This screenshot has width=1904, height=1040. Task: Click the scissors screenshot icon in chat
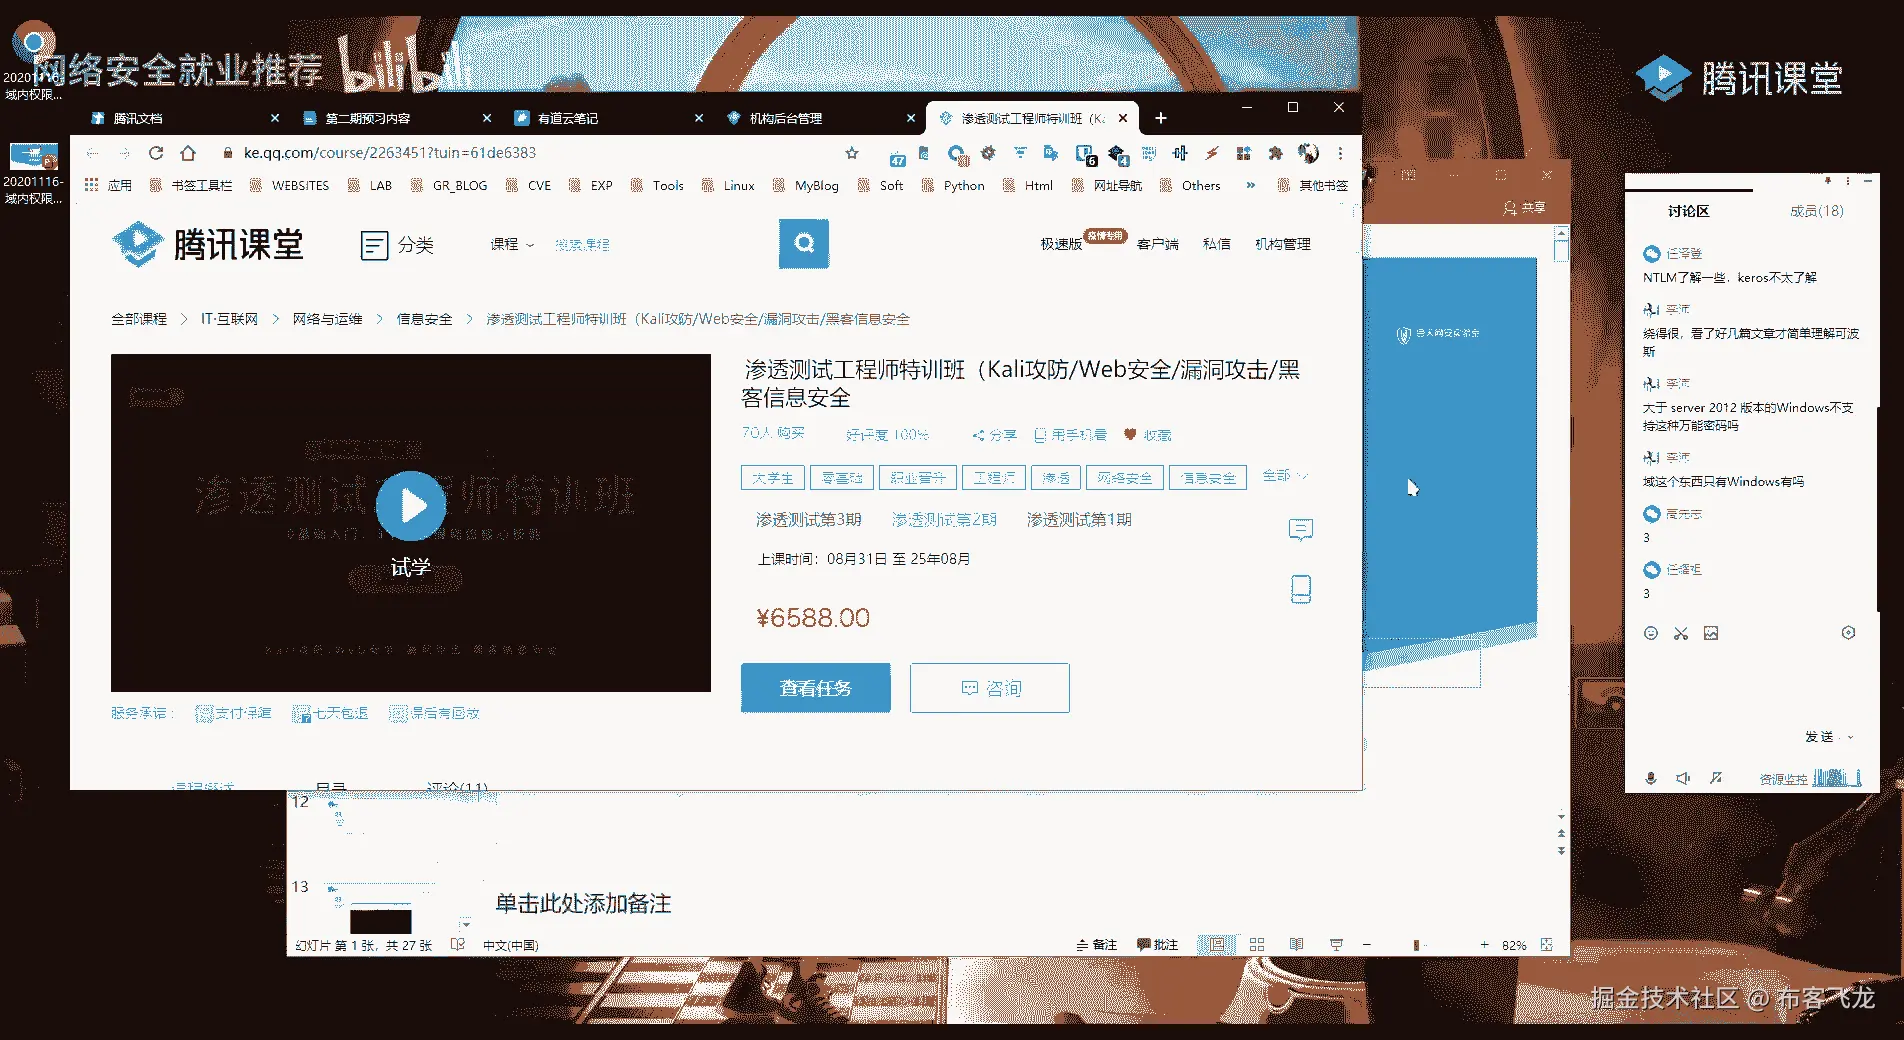[x=1681, y=633]
